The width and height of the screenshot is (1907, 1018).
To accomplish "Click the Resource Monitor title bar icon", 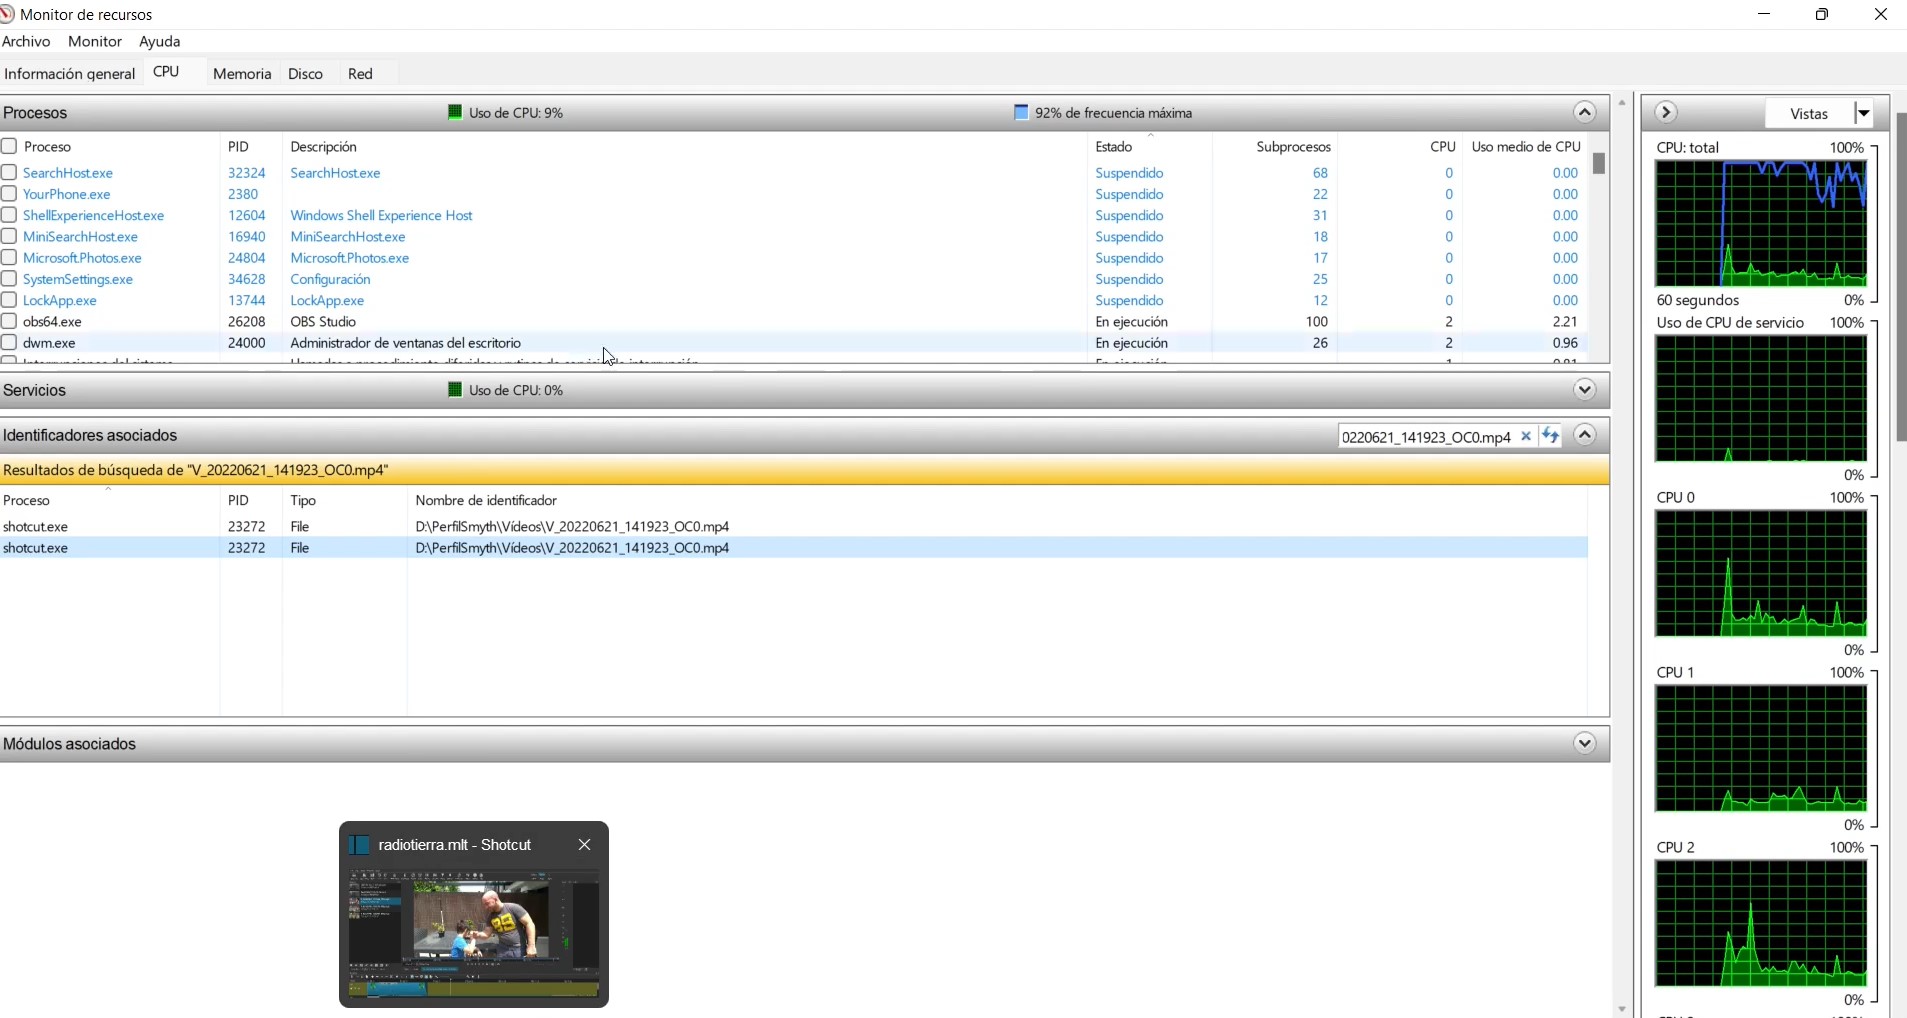I will point(7,14).
